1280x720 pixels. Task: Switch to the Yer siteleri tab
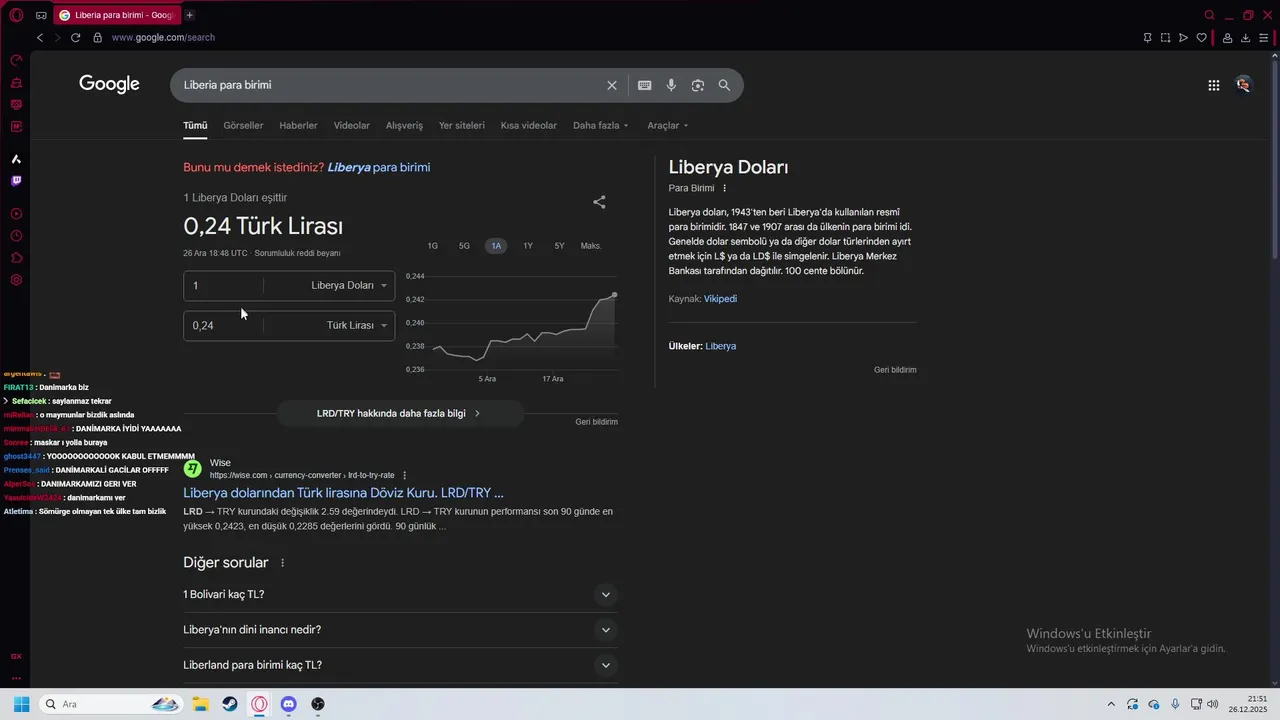462,125
